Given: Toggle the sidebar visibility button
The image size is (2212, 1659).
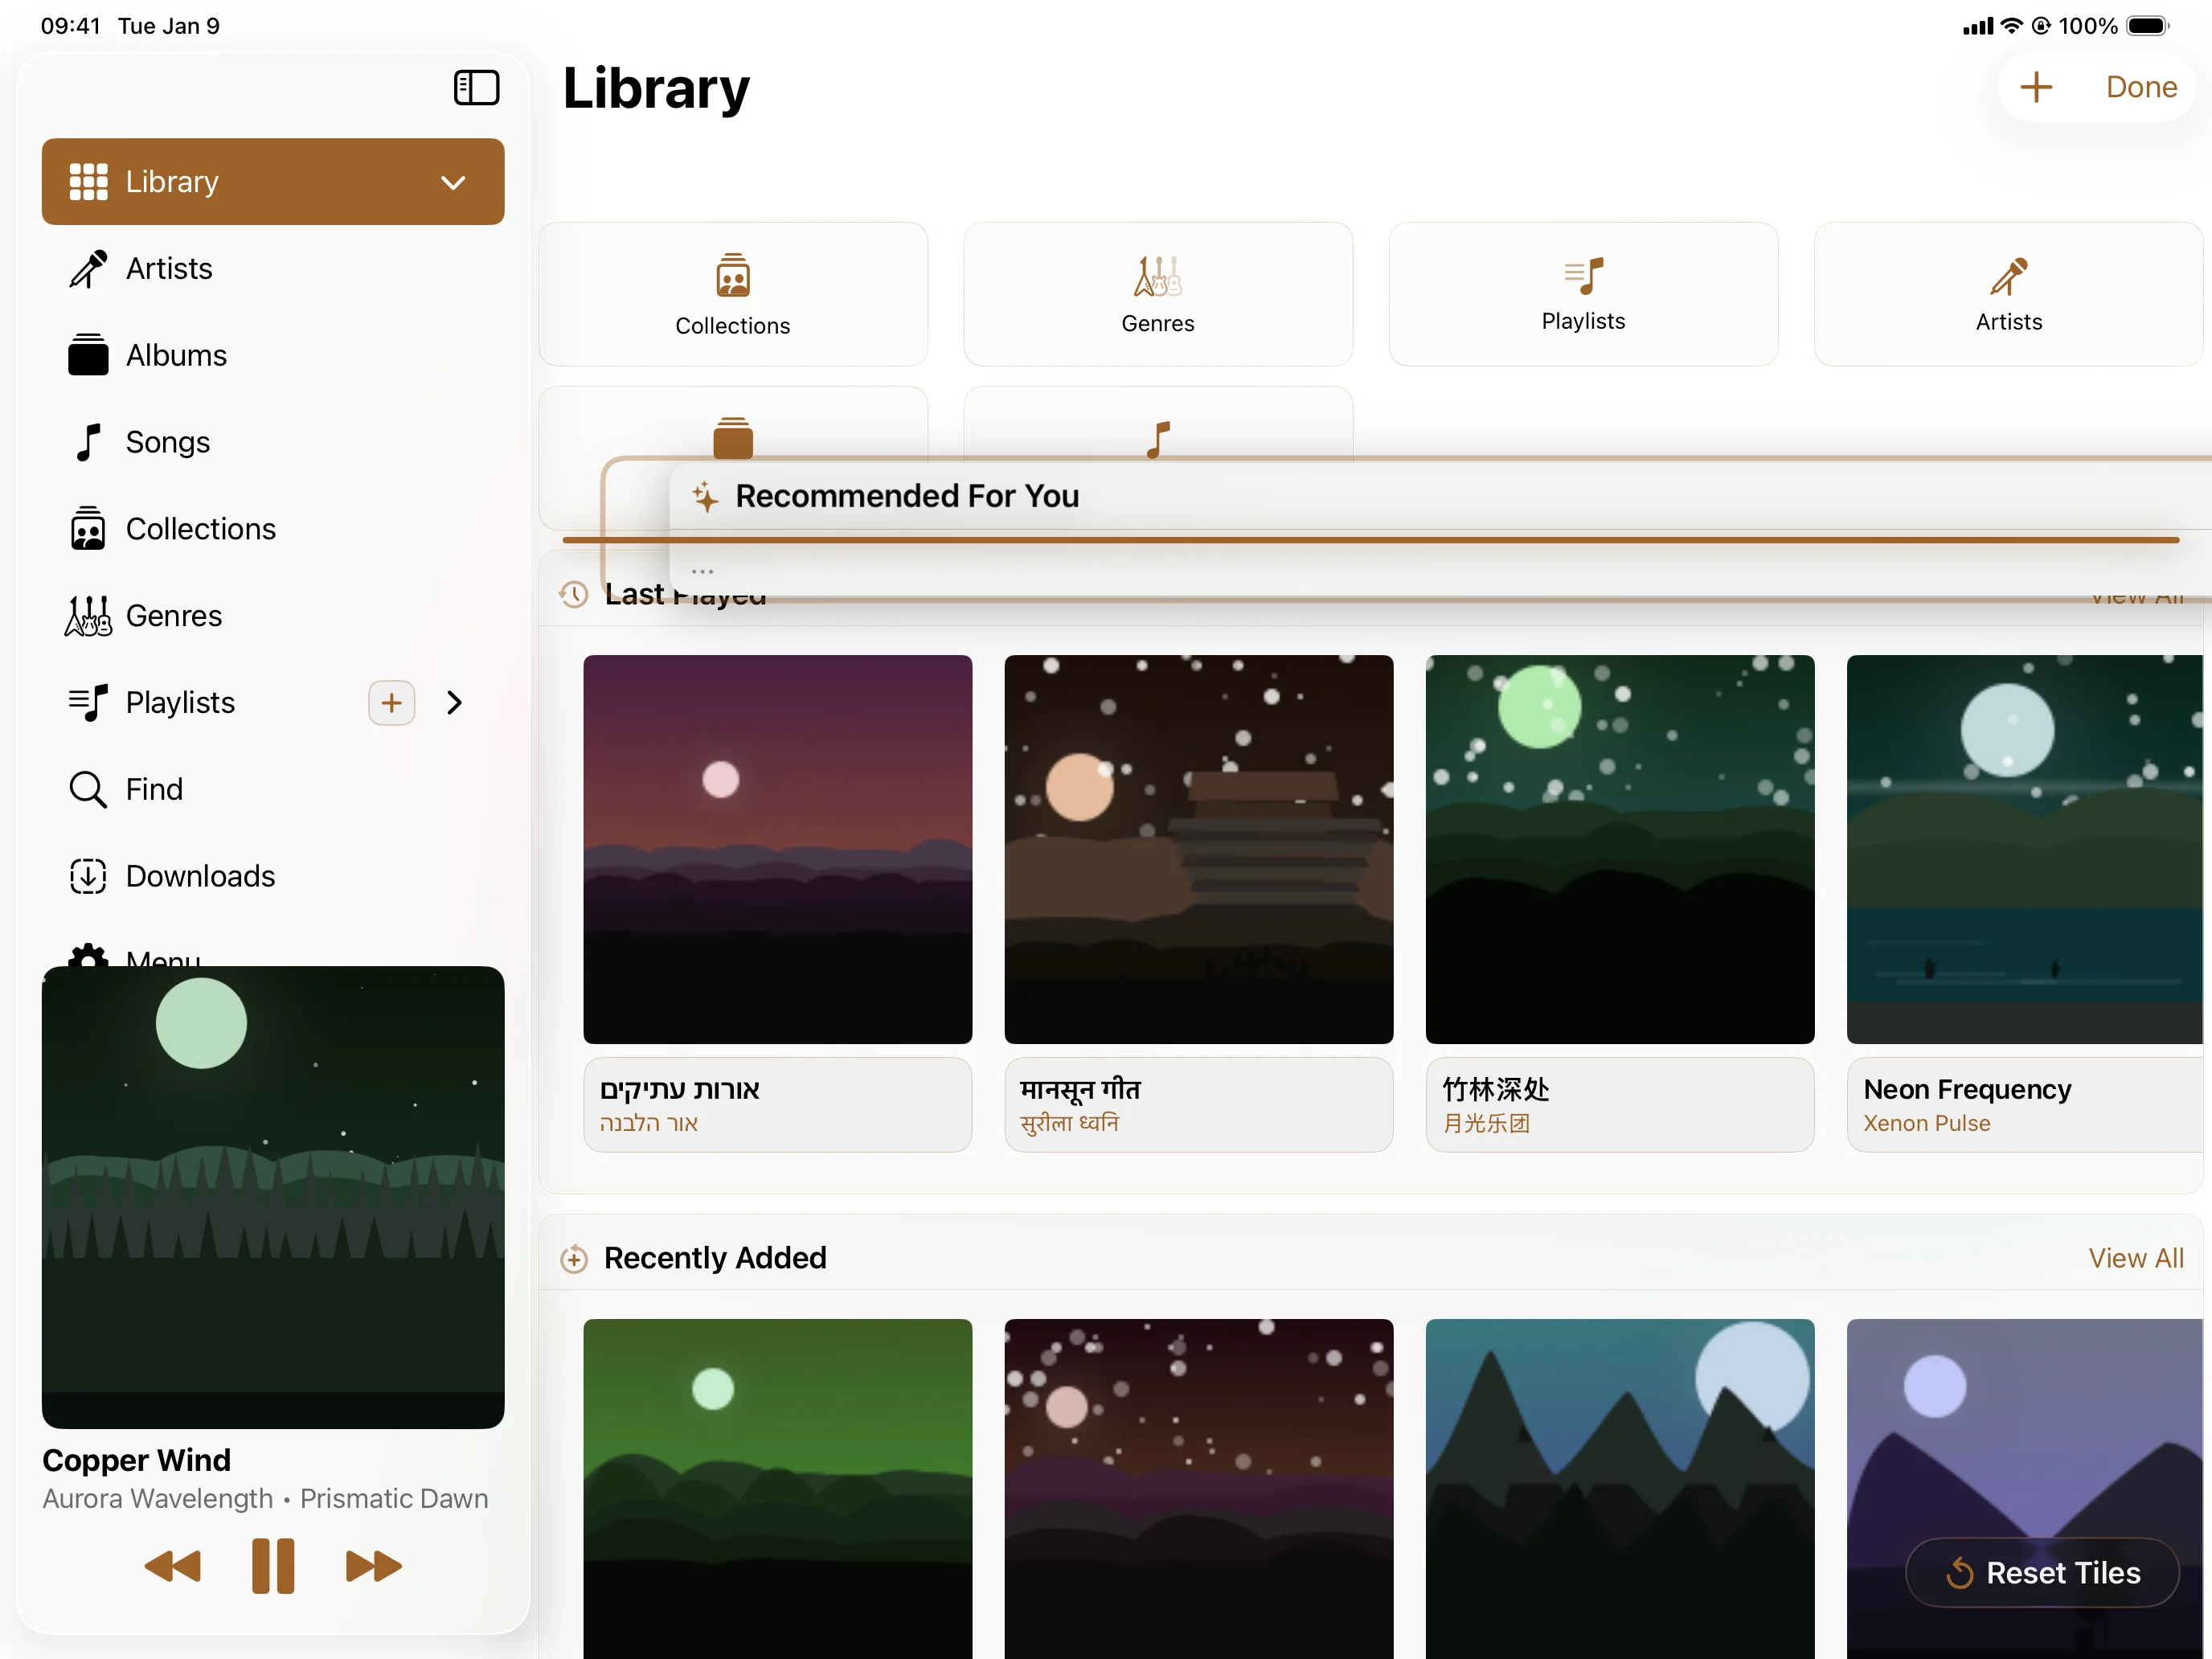Looking at the screenshot, I should pos(476,88).
